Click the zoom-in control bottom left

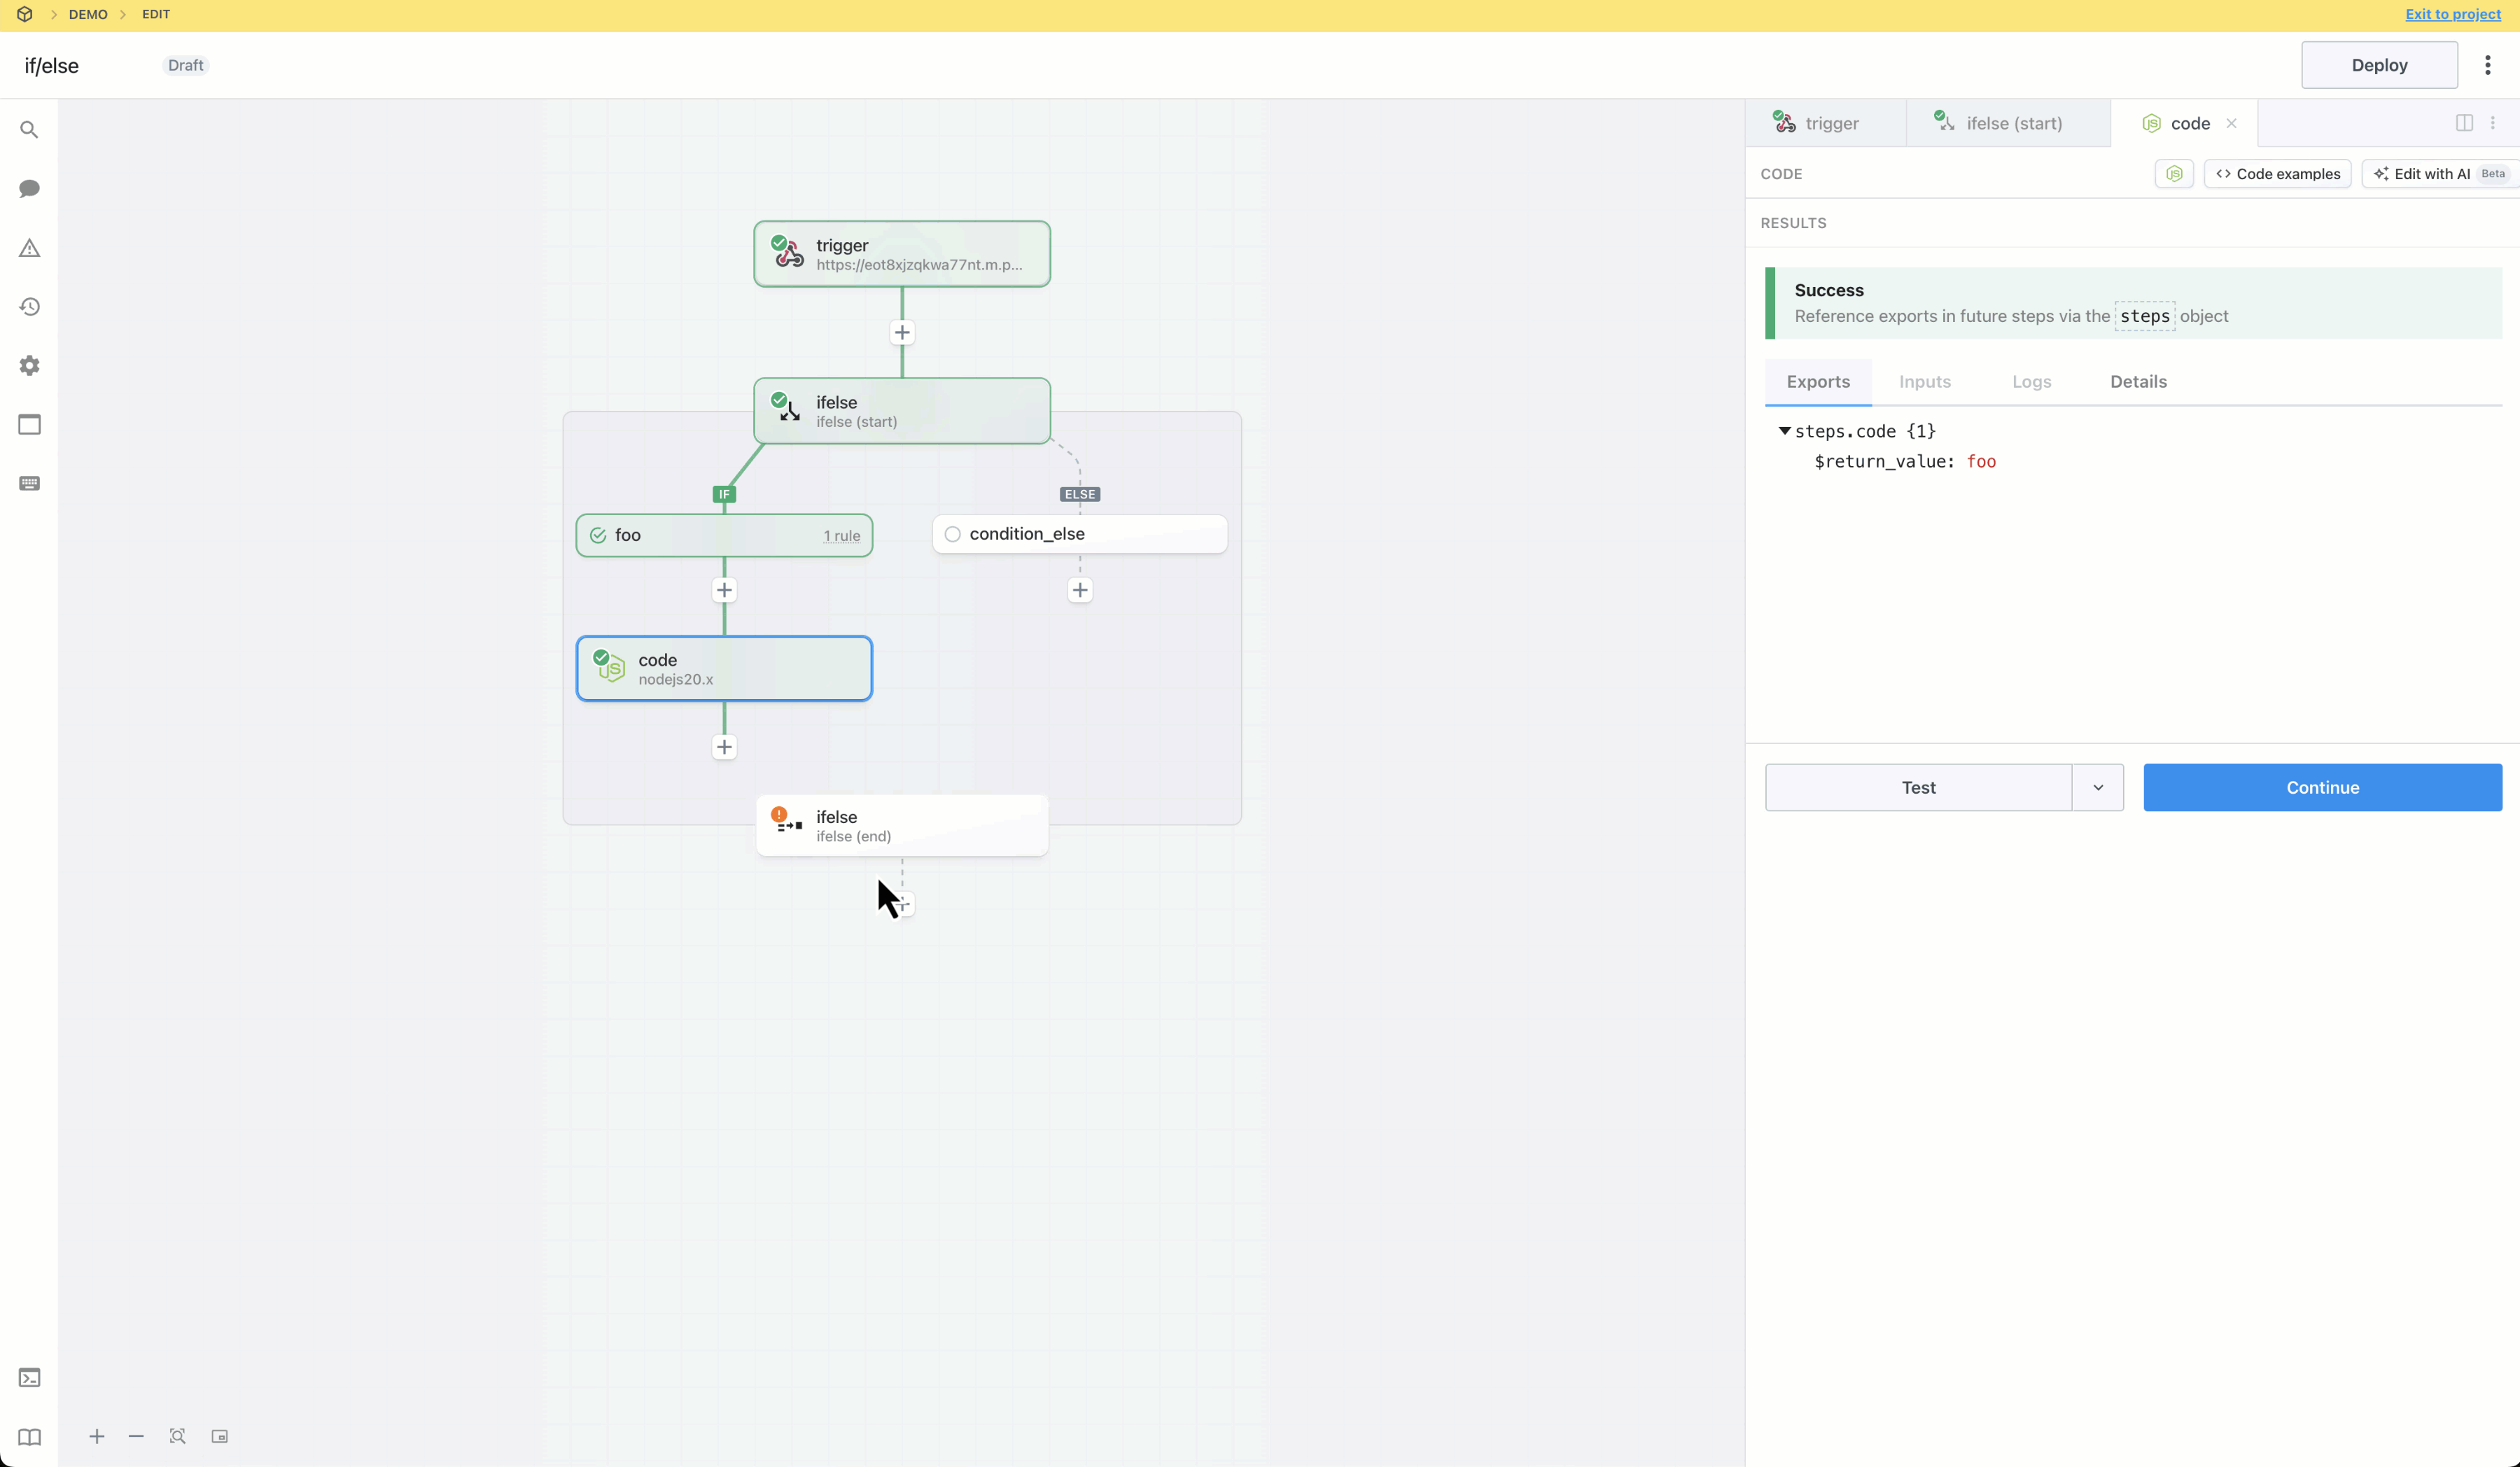(96, 1436)
